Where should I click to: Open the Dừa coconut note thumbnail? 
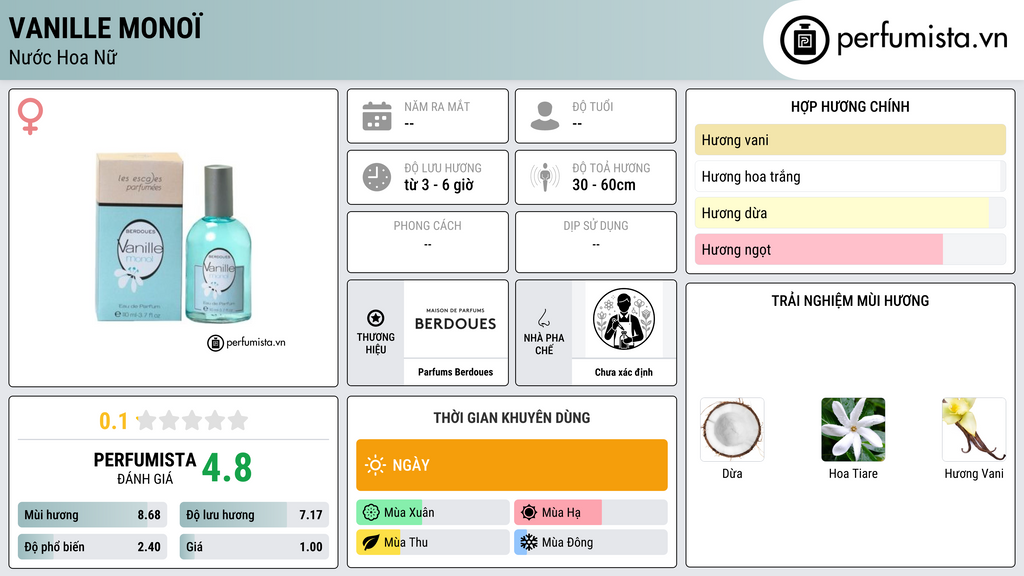click(x=732, y=430)
